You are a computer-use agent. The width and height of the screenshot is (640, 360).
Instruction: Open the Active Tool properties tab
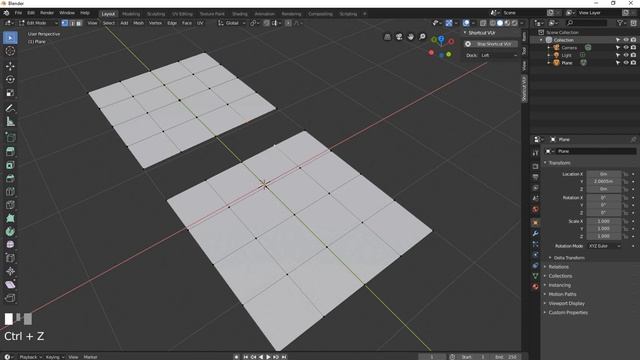pyautogui.click(x=535, y=153)
